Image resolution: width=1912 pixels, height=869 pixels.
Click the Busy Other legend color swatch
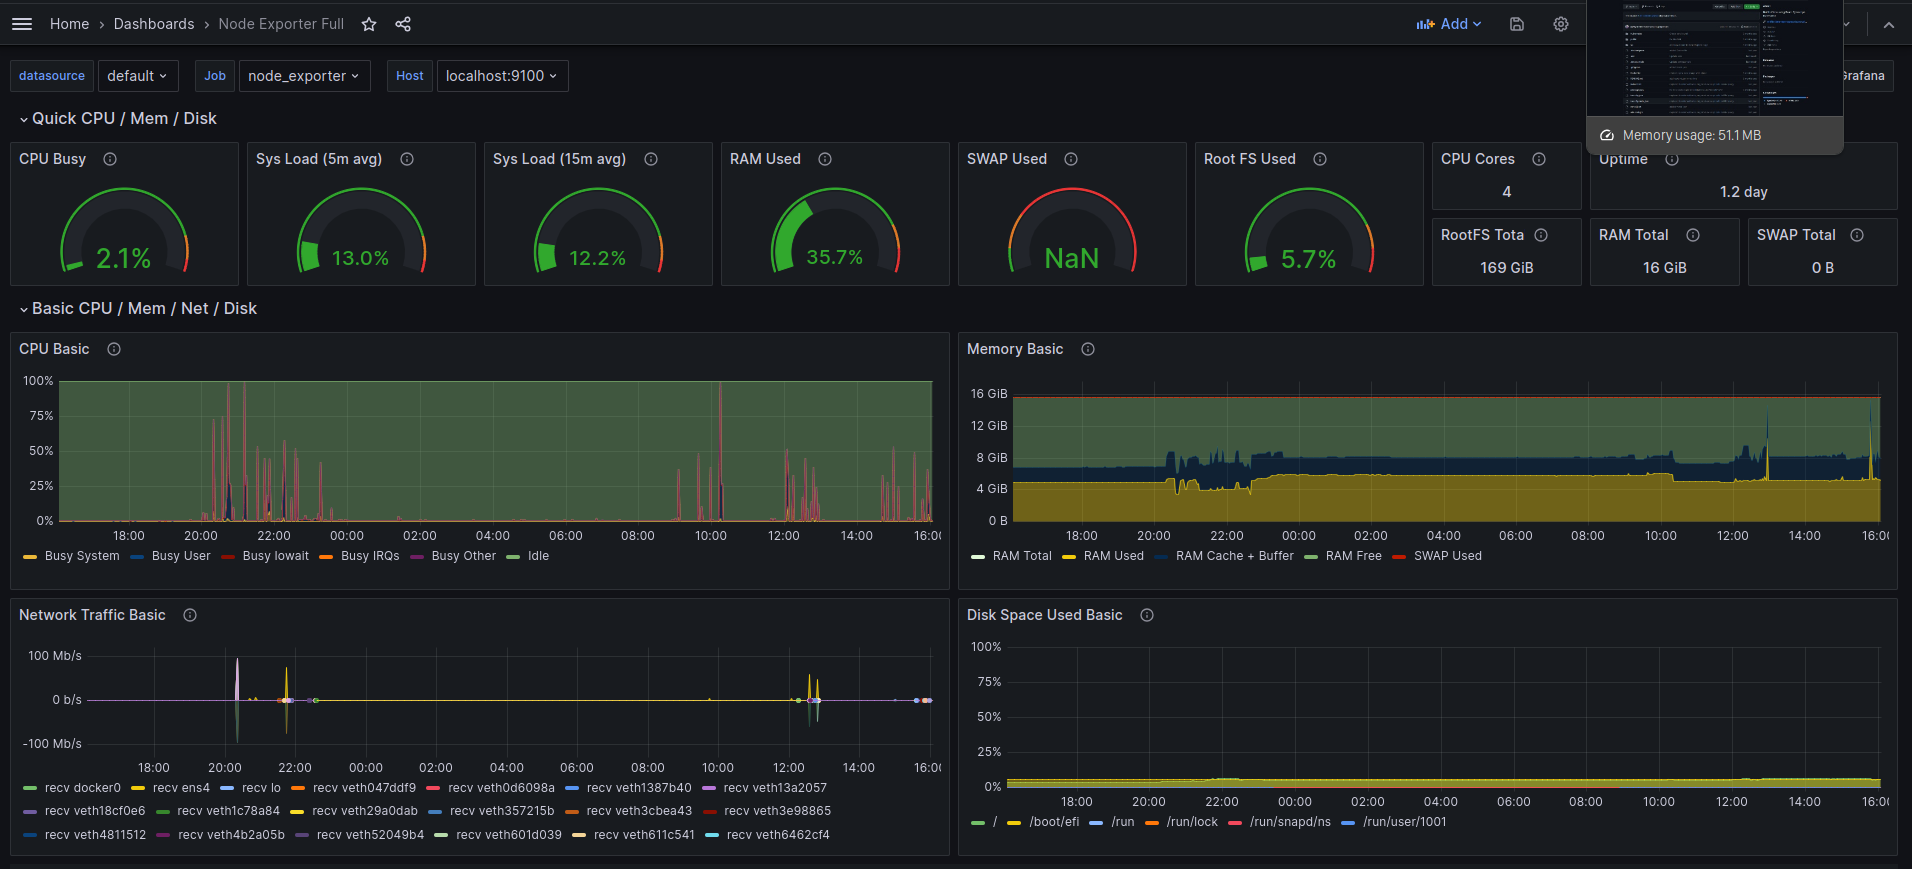417,557
